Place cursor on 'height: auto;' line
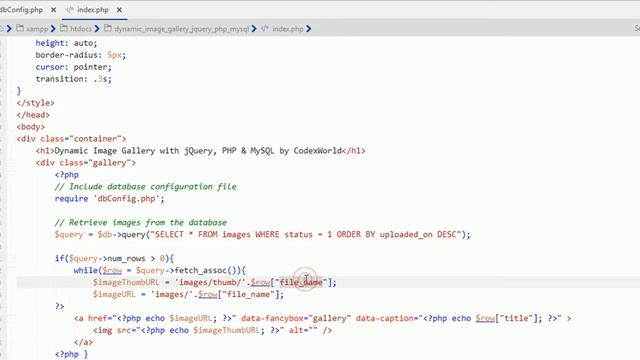The image size is (640, 360). click(67, 43)
